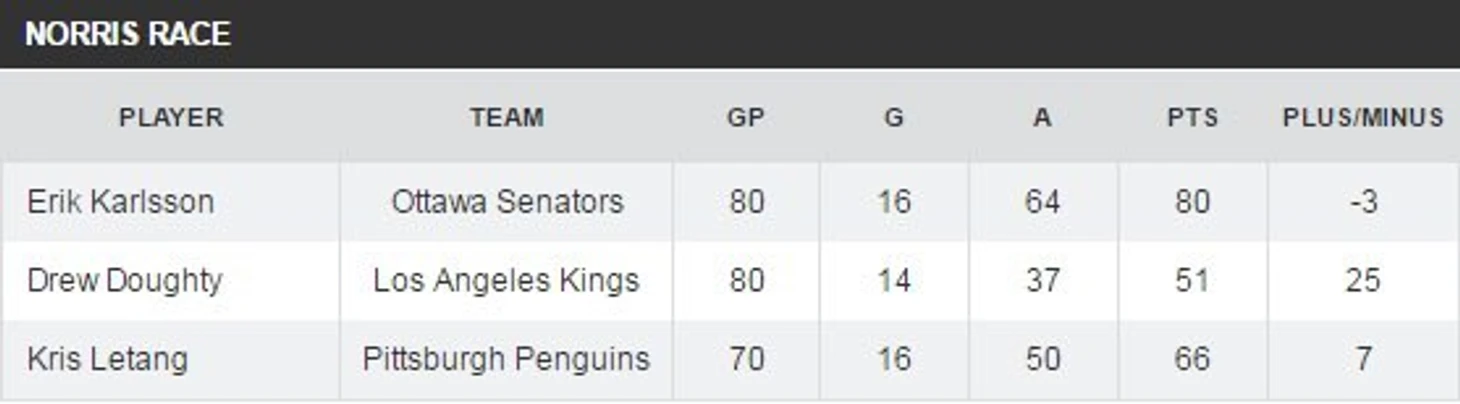Sort by the TEAM column header
1460x404 pixels.
tap(507, 118)
